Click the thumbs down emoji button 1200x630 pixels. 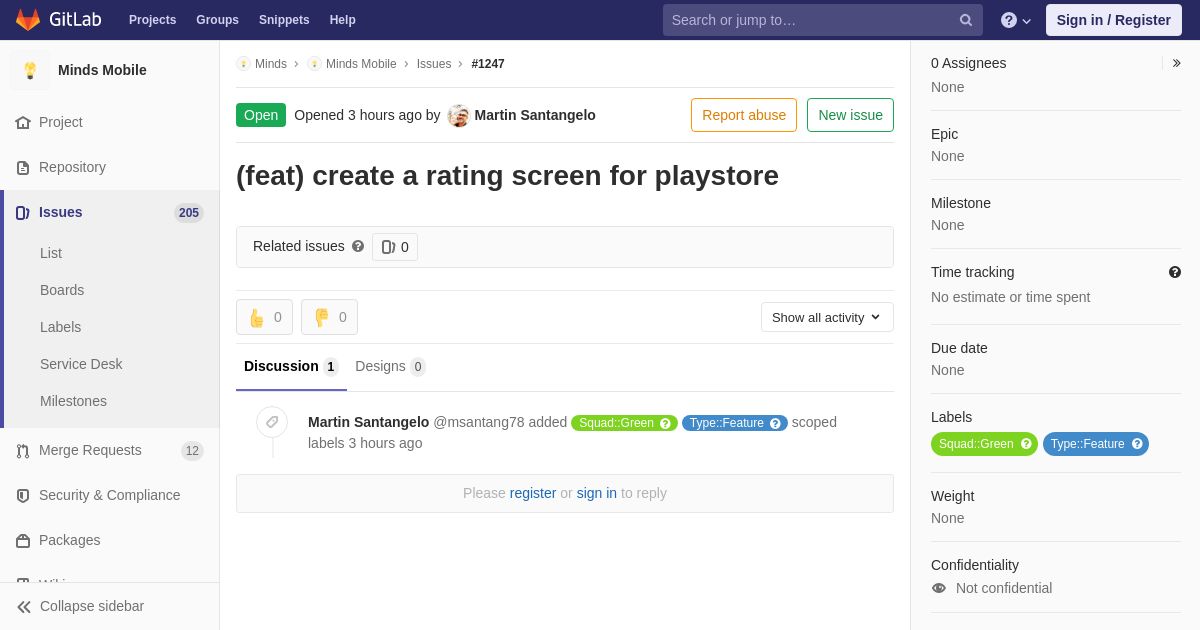[x=329, y=317]
